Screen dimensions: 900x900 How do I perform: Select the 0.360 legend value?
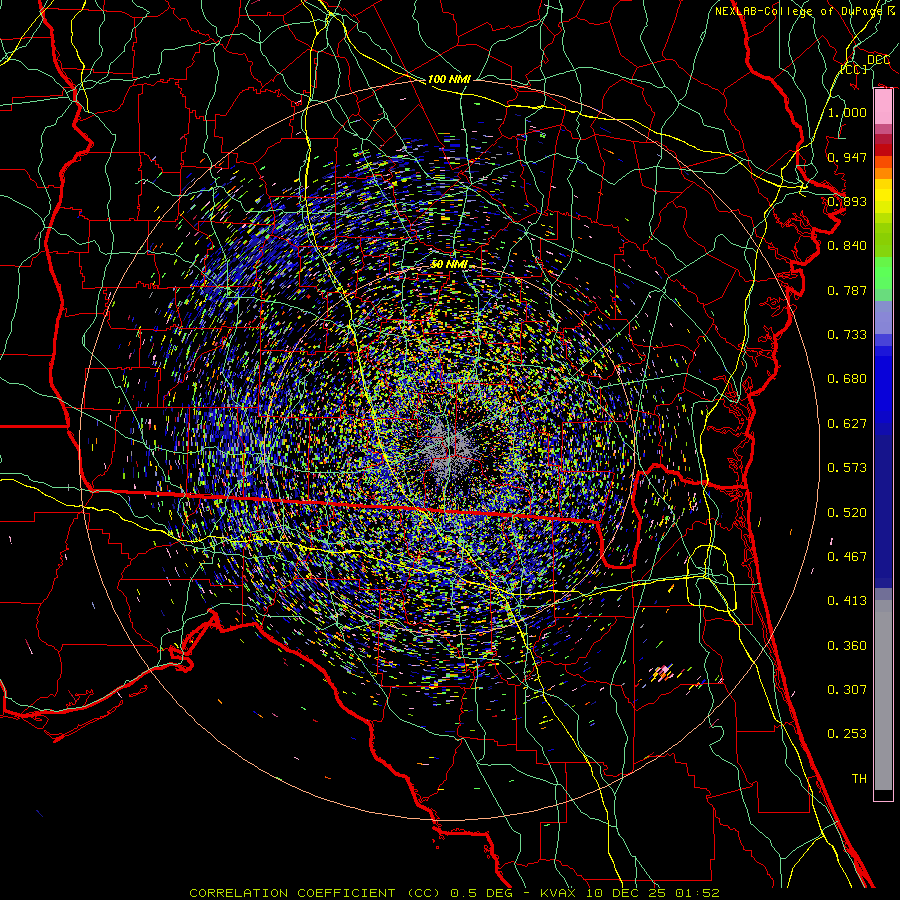847,646
